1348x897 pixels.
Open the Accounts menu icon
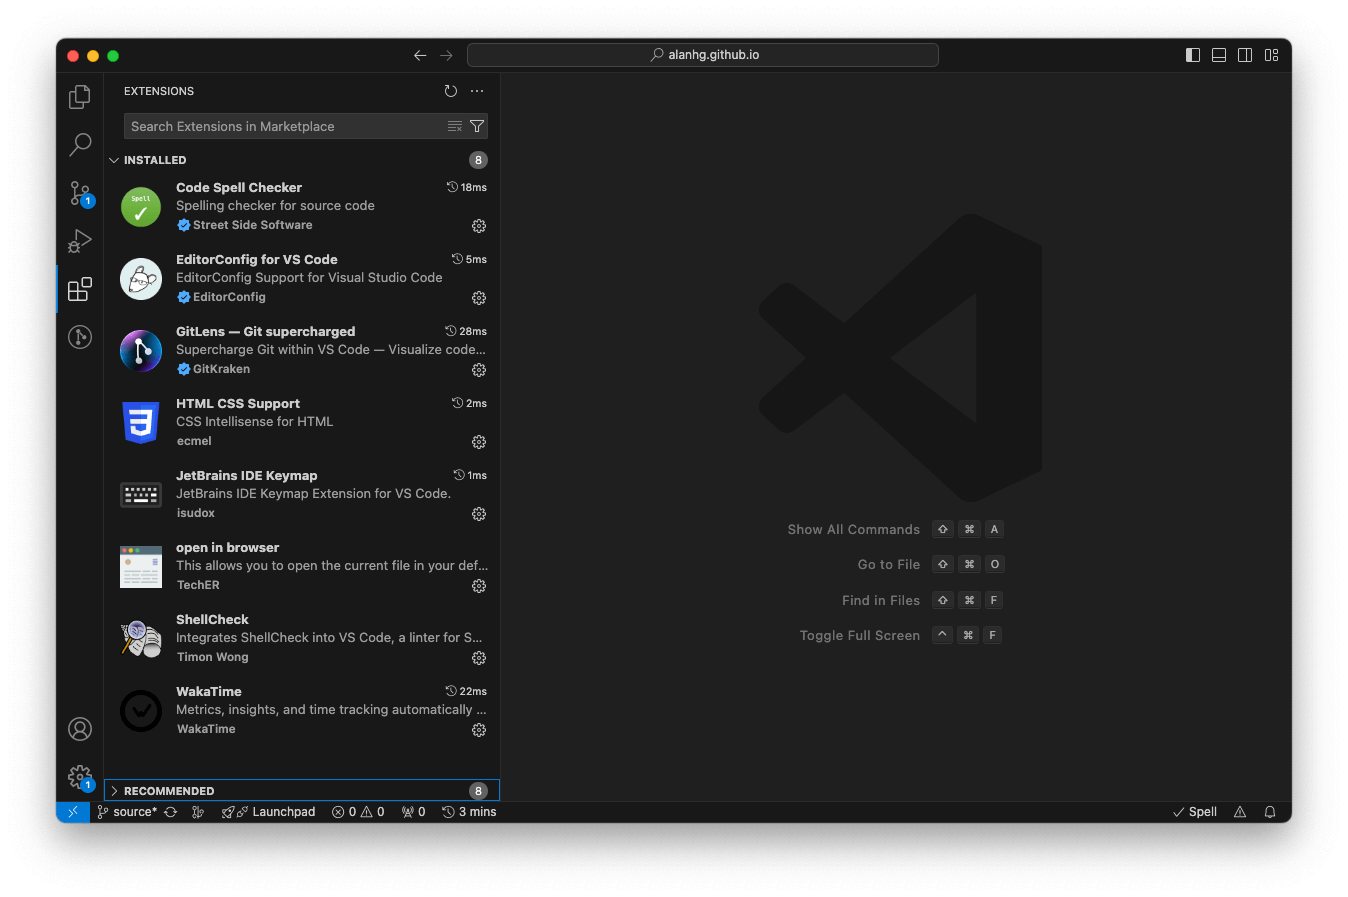(x=80, y=729)
